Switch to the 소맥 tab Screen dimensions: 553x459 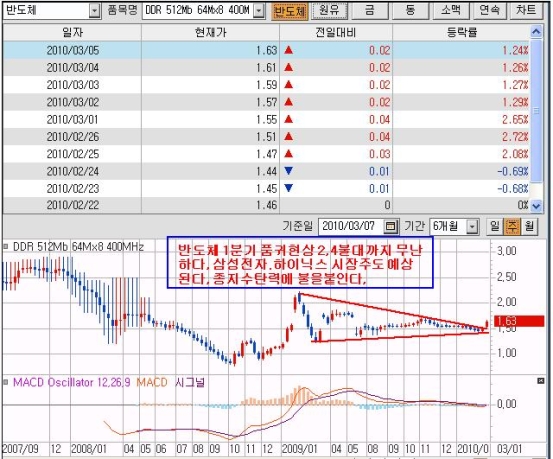(x=450, y=11)
